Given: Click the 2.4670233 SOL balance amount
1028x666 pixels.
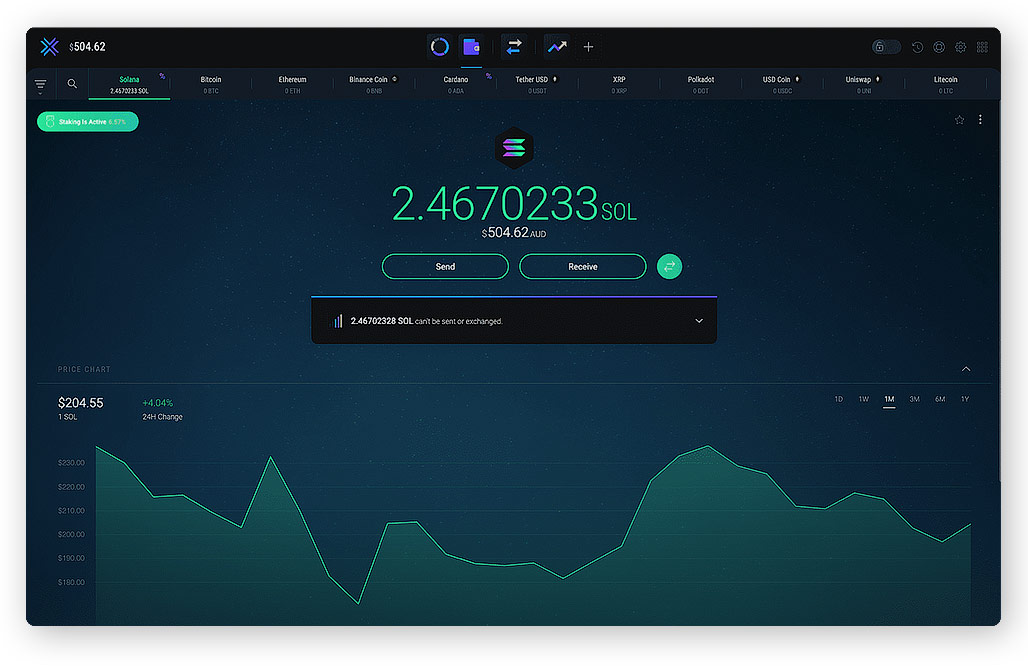Looking at the screenshot, I should pyautogui.click(x=514, y=203).
